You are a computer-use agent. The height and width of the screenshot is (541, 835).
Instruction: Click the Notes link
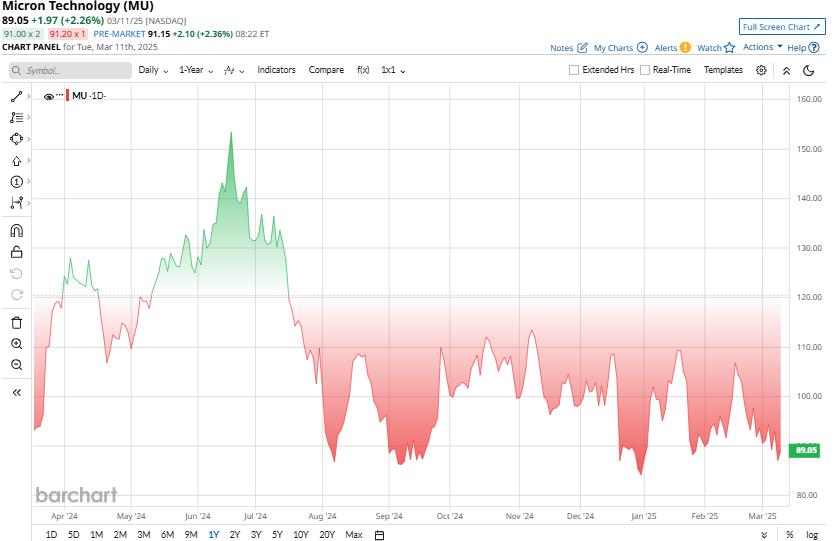click(561, 48)
